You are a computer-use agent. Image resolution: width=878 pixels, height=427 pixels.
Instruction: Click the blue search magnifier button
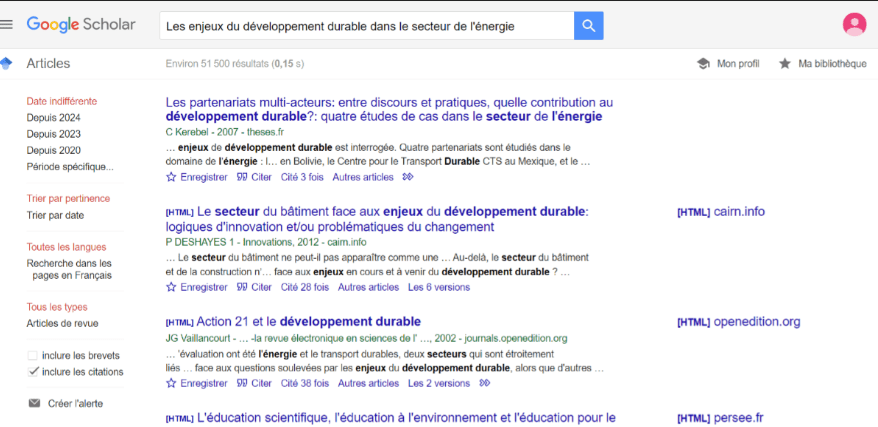(x=588, y=26)
